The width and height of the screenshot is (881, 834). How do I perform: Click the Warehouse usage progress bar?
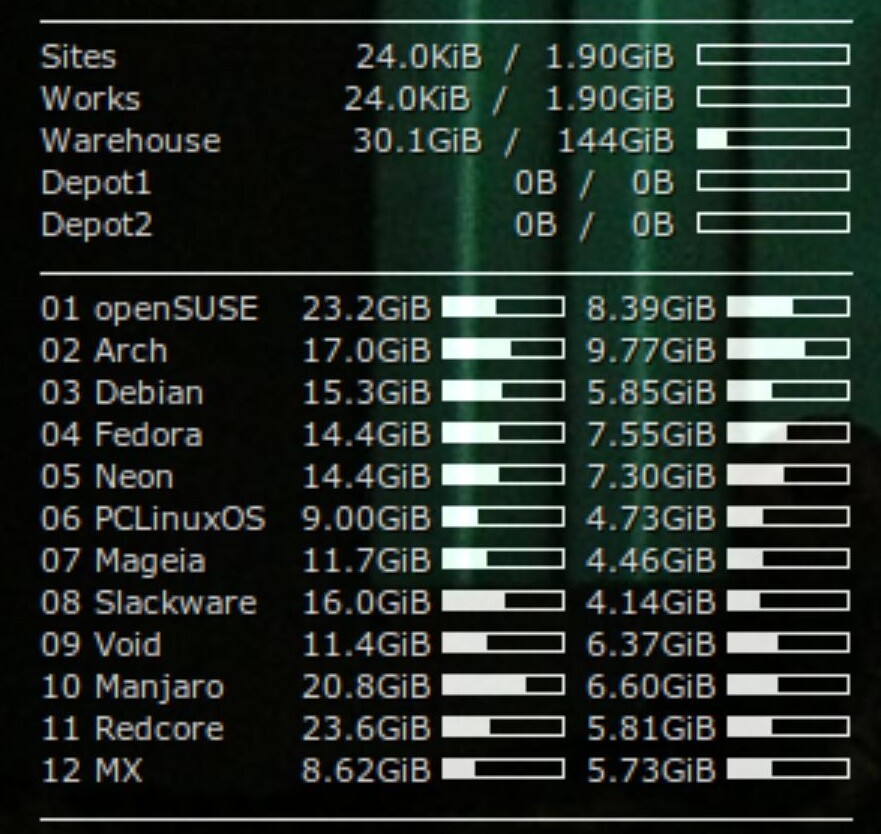pyautogui.click(x=773, y=139)
